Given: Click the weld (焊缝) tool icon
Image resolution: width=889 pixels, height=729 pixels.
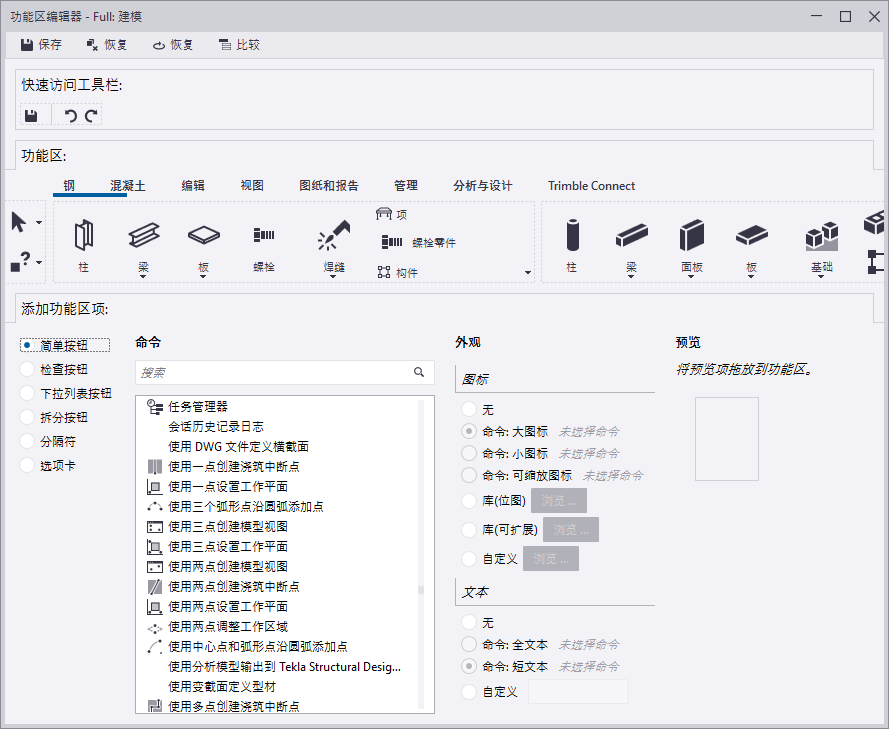Looking at the screenshot, I should 333,236.
